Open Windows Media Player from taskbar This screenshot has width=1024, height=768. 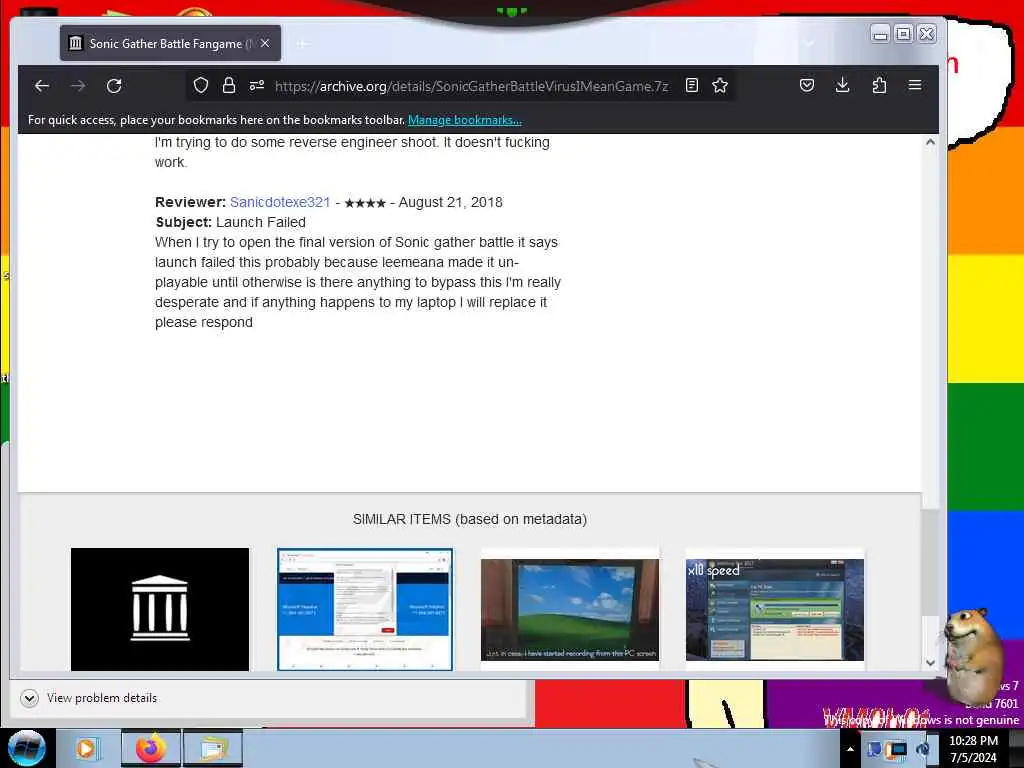87,748
